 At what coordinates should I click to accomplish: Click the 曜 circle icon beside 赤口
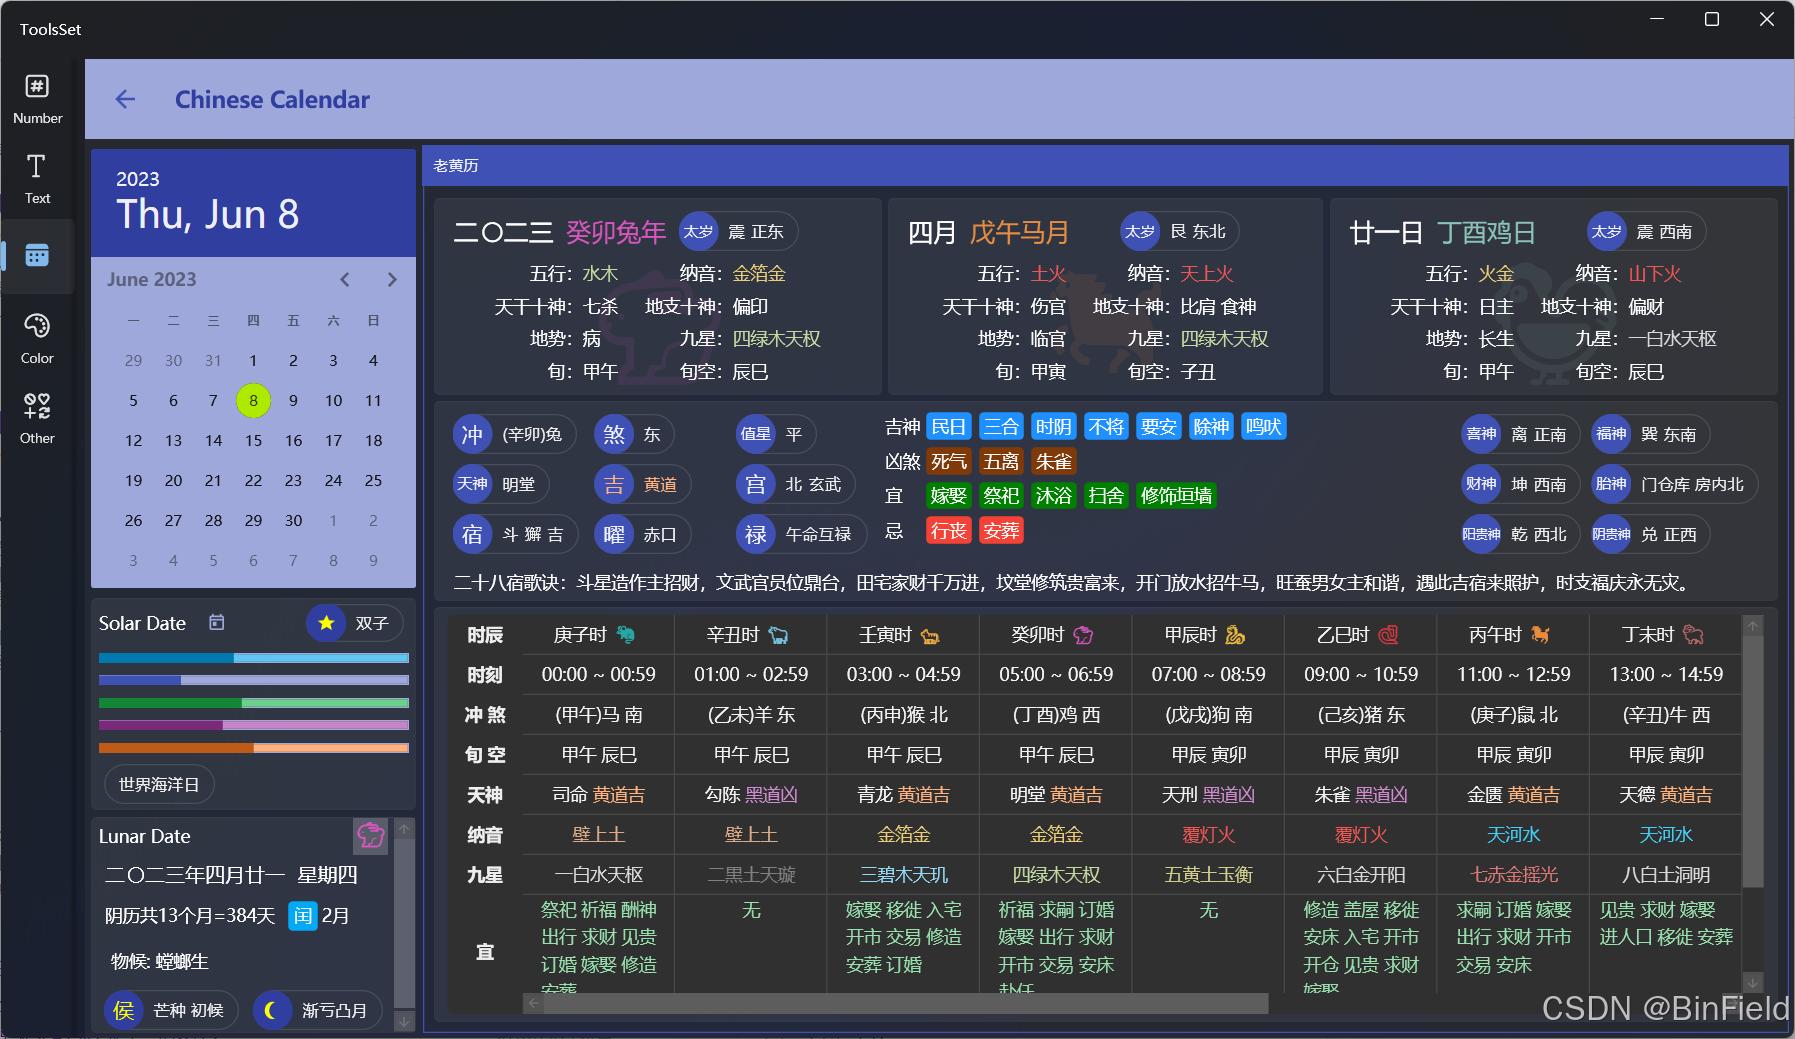coord(614,534)
